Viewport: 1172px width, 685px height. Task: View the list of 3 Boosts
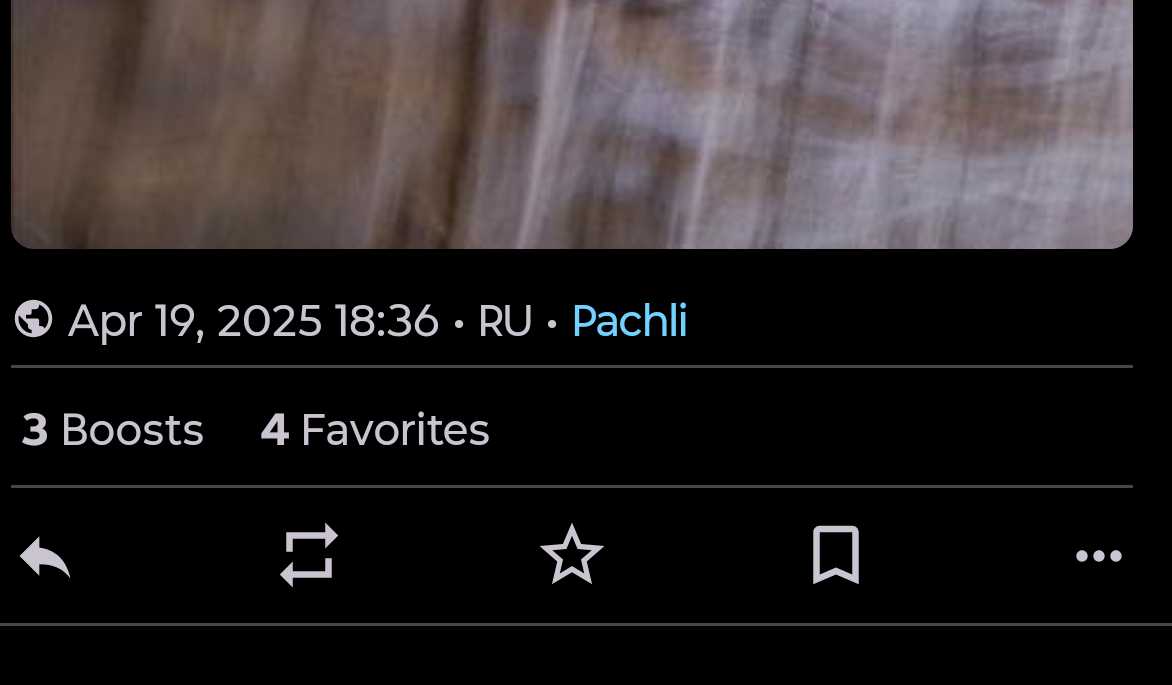click(x=112, y=429)
